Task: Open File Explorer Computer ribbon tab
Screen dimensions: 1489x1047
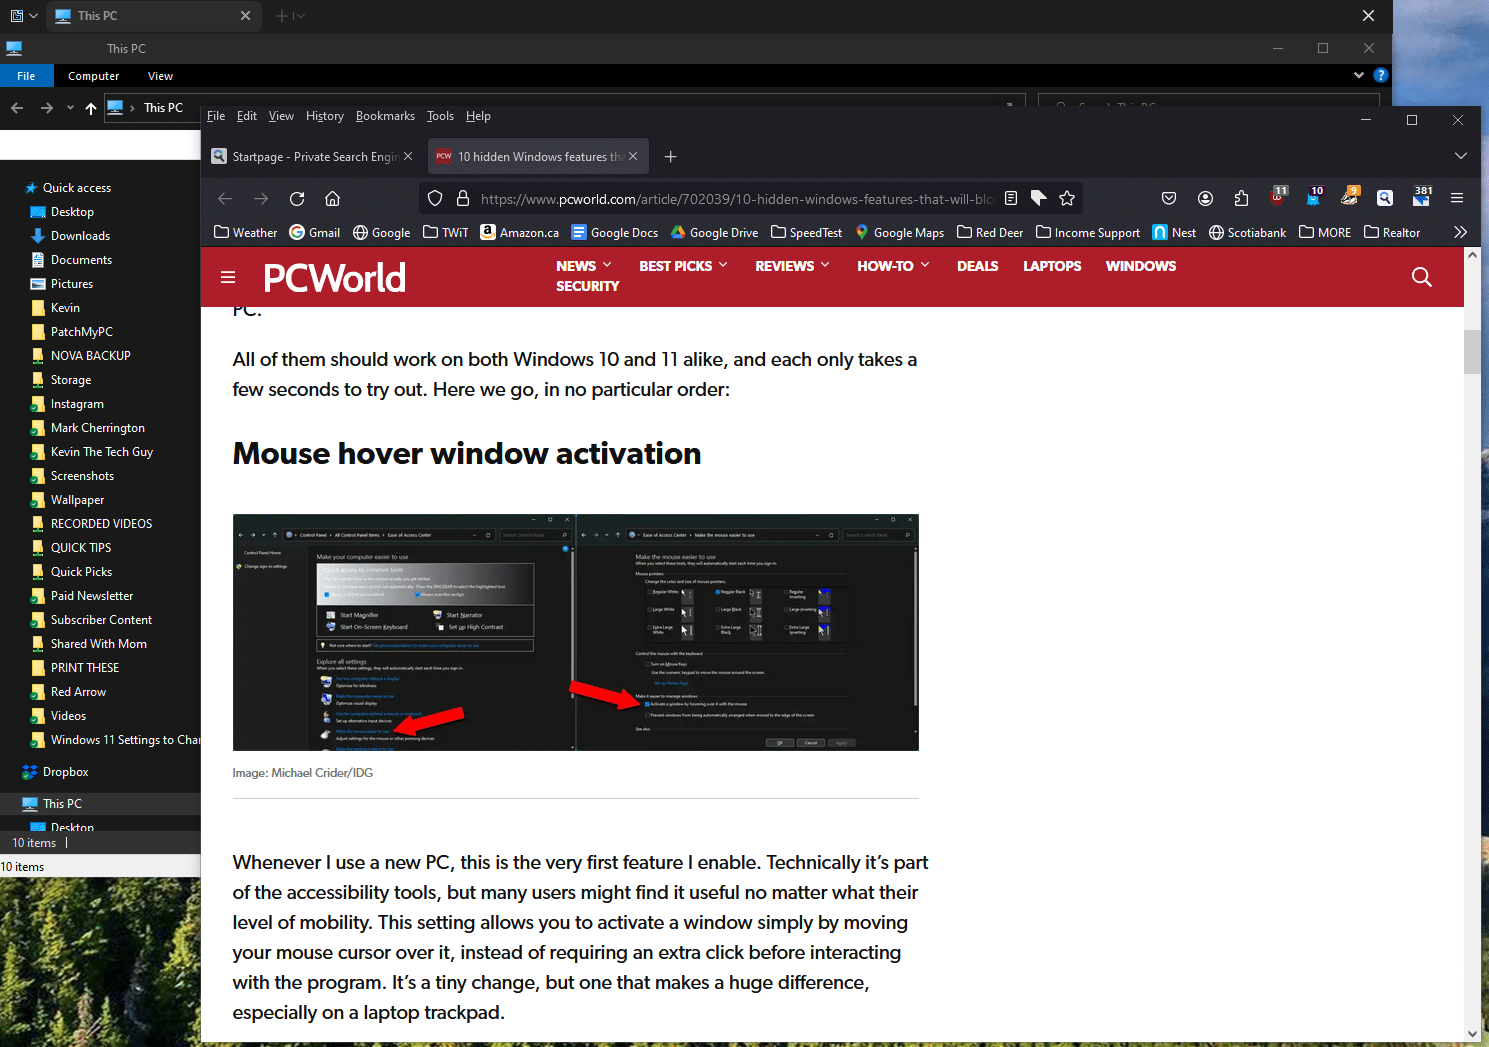Action: [x=93, y=76]
